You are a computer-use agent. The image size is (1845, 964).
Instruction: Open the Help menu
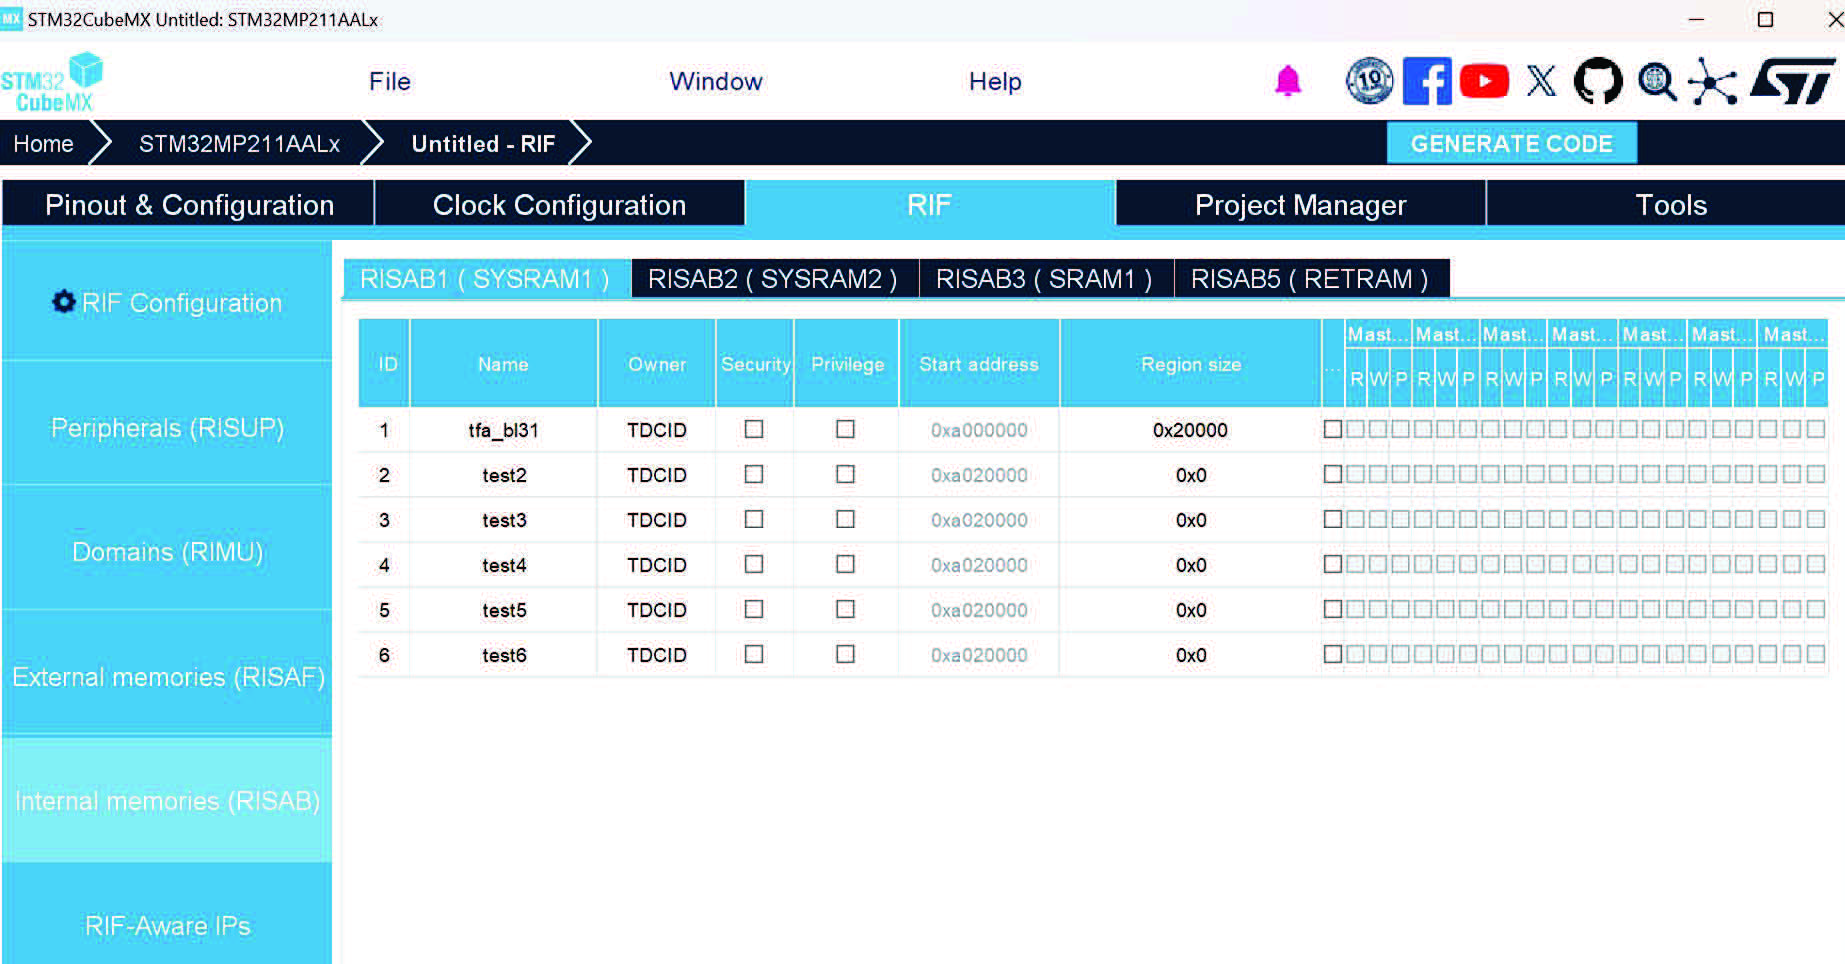click(x=995, y=82)
